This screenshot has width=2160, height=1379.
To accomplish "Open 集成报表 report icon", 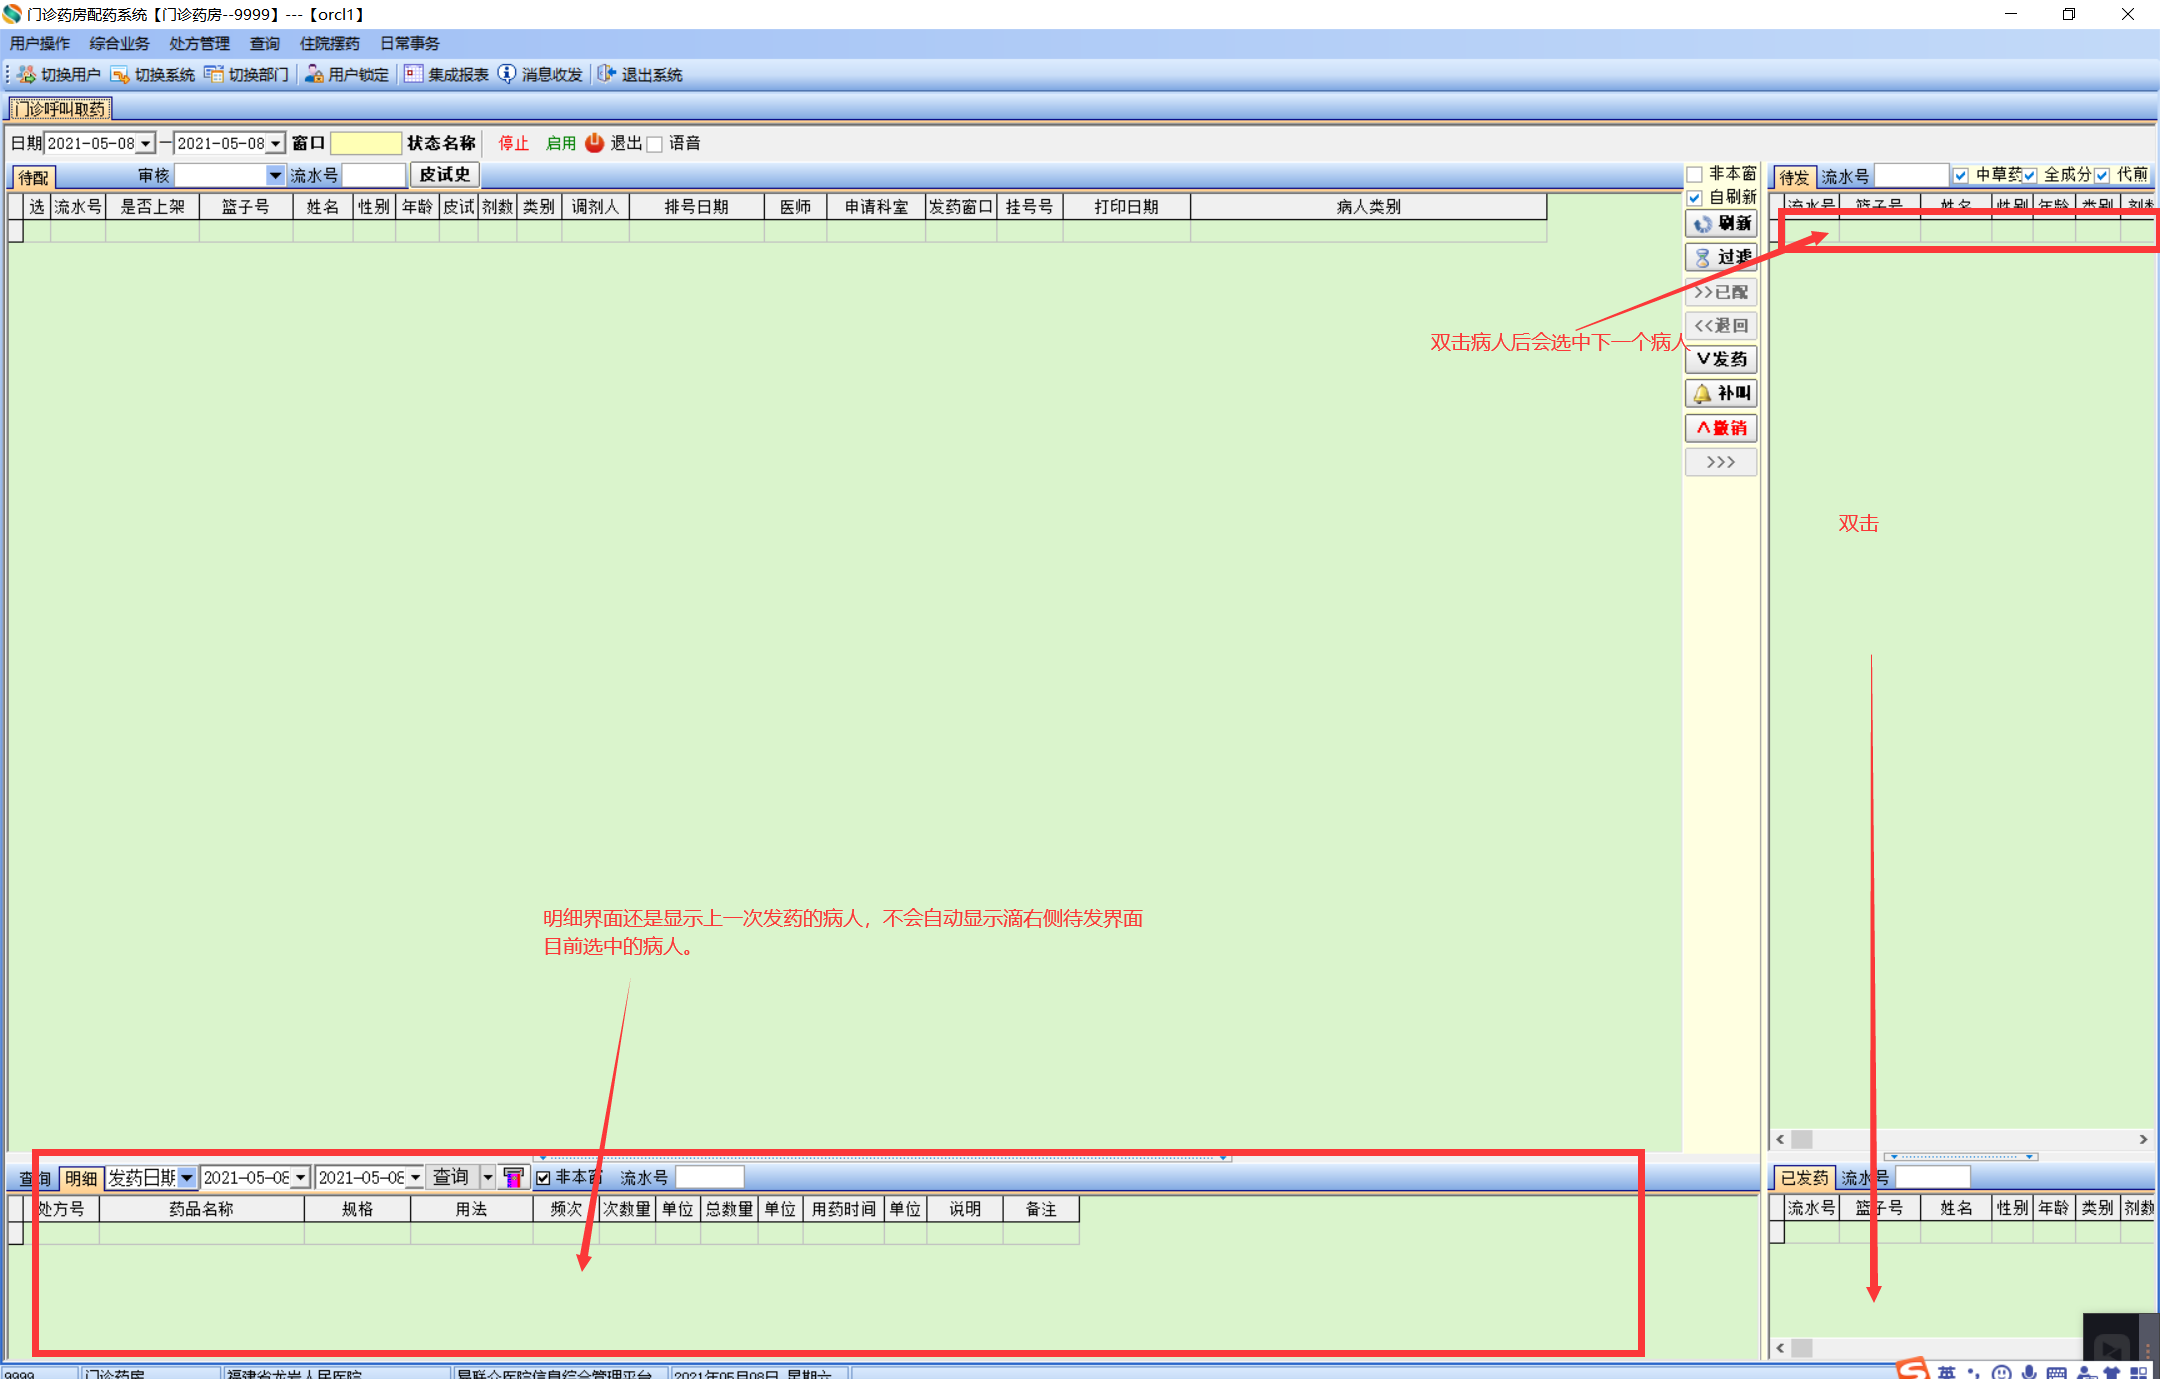I will coord(413,75).
